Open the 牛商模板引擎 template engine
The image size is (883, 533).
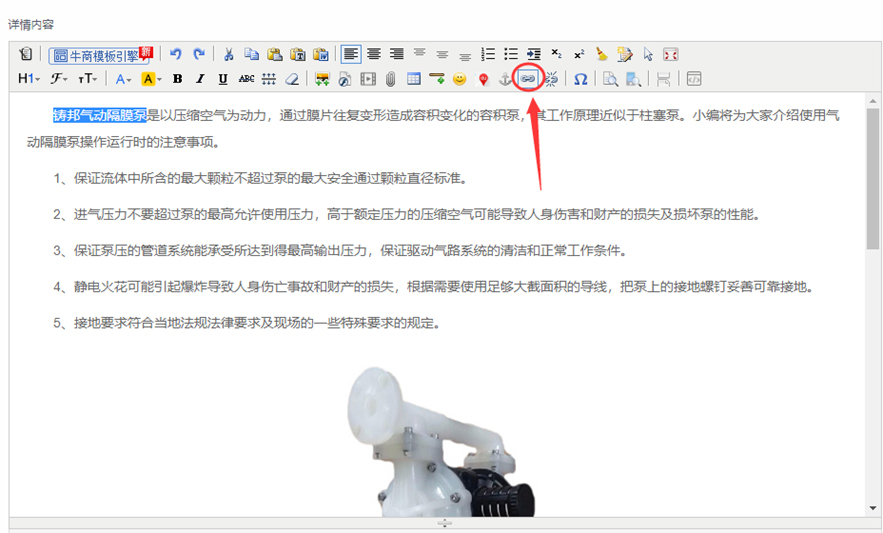tap(100, 55)
